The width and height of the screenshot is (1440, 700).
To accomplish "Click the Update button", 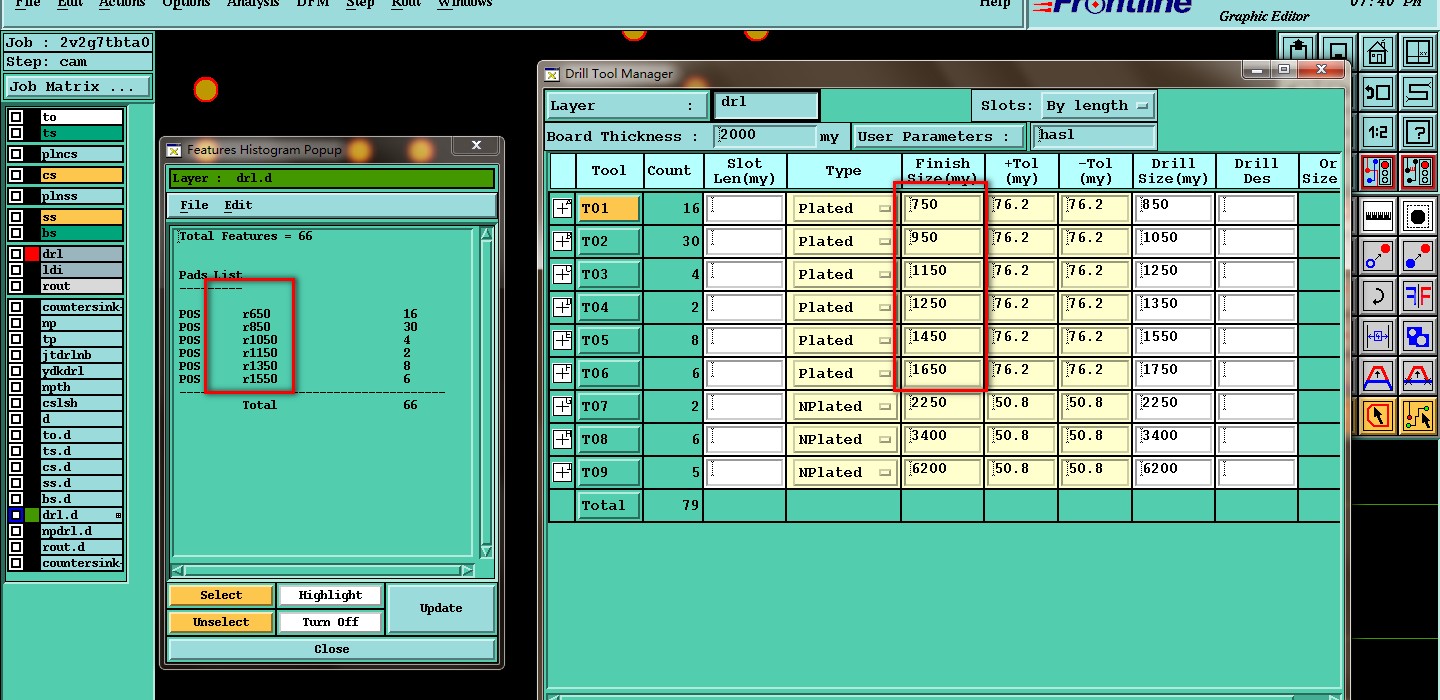I will tap(441, 608).
